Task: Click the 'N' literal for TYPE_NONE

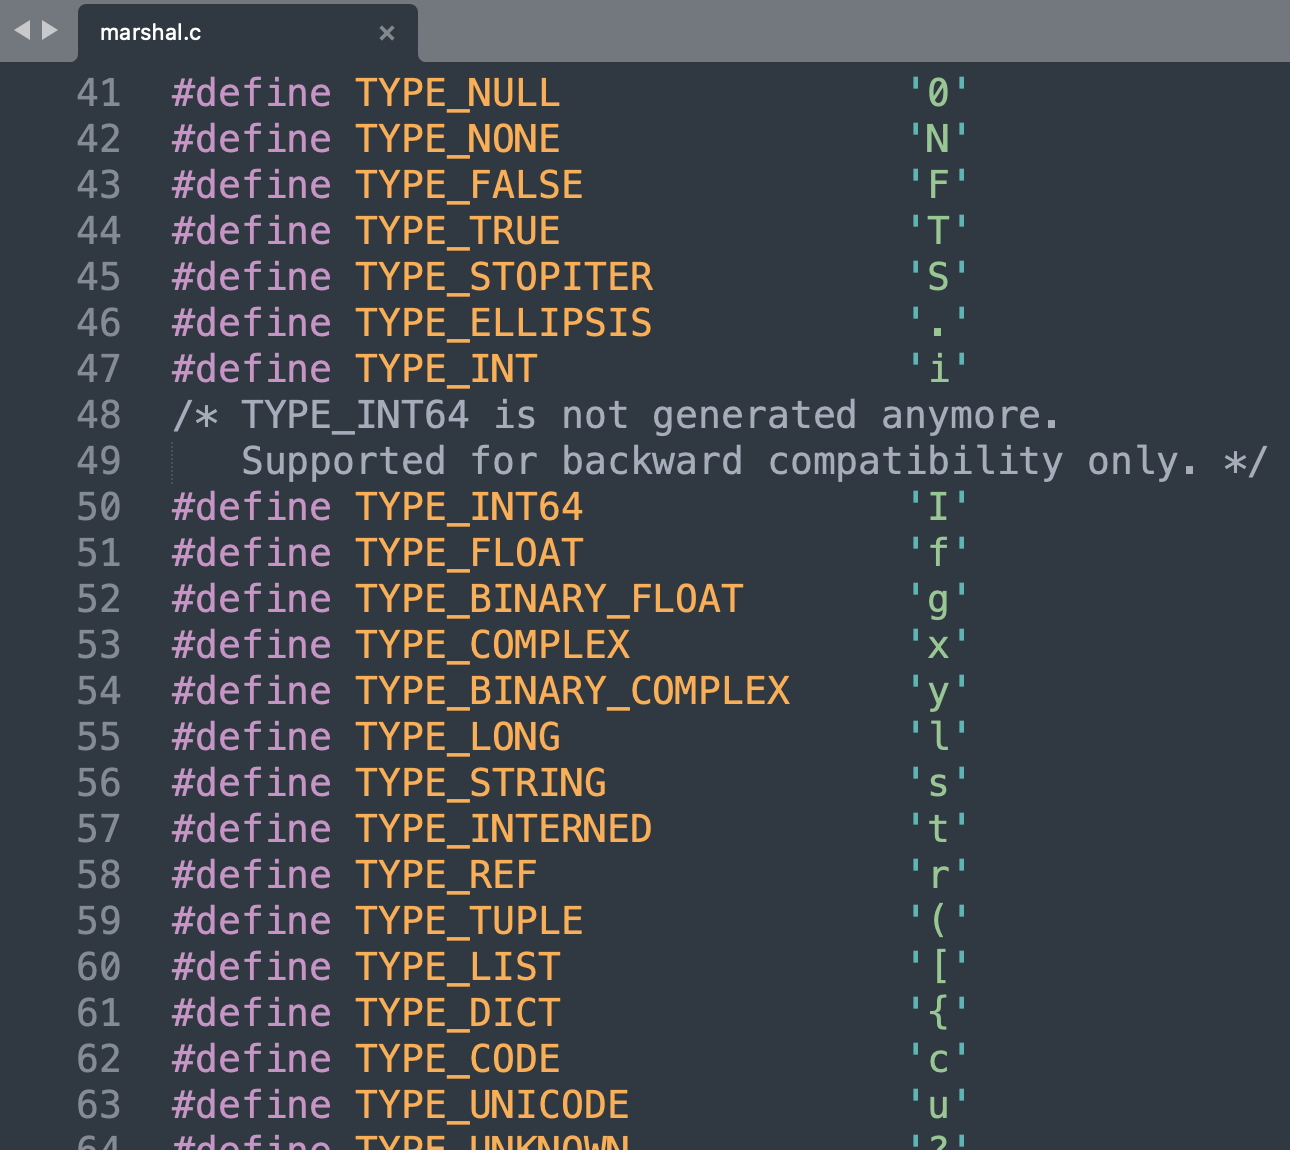Action: 938,139
